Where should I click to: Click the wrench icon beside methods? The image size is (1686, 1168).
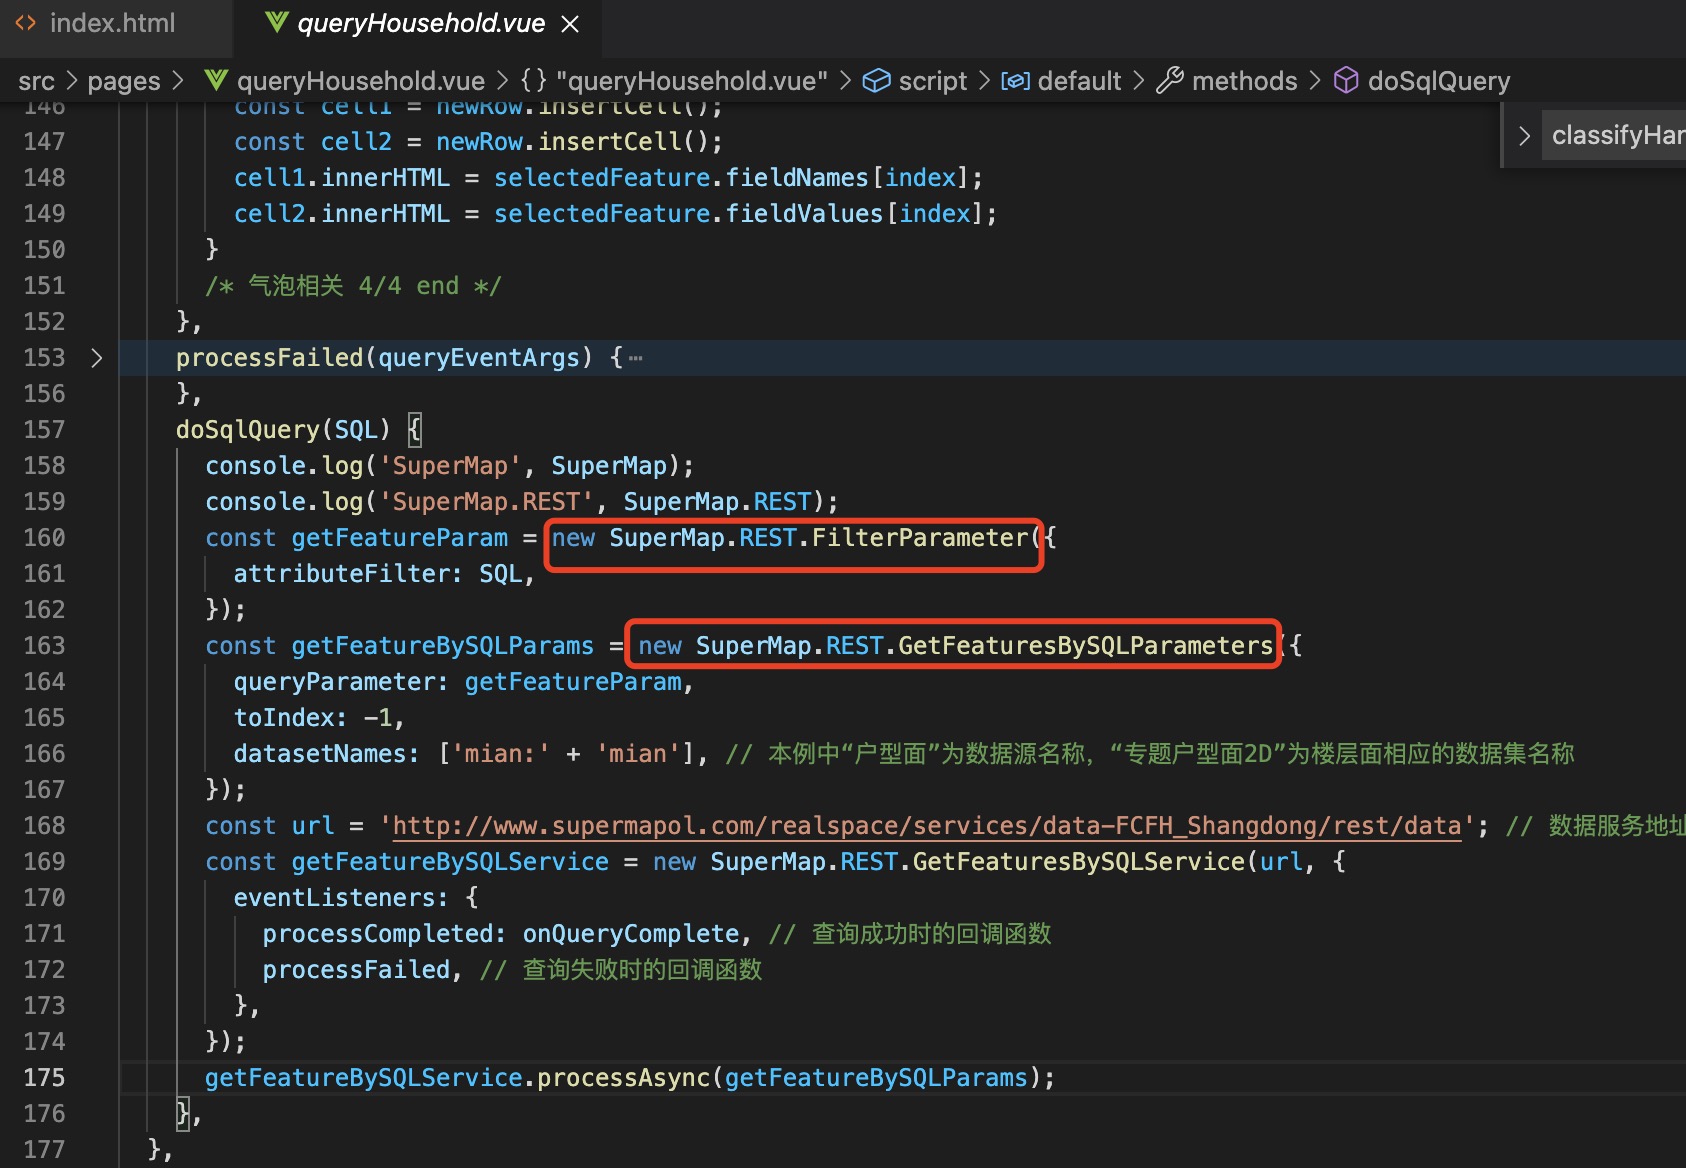[x=1169, y=80]
